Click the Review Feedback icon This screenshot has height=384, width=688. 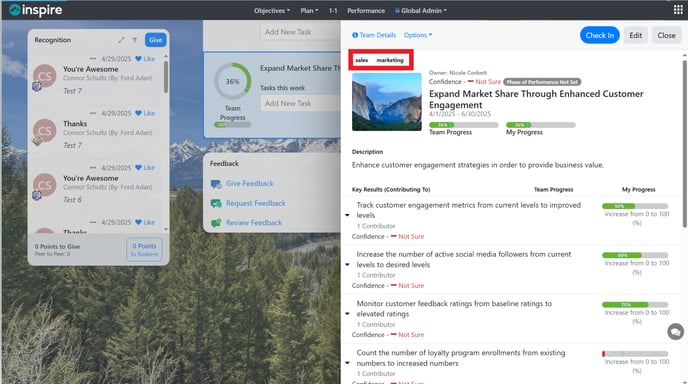(x=216, y=223)
